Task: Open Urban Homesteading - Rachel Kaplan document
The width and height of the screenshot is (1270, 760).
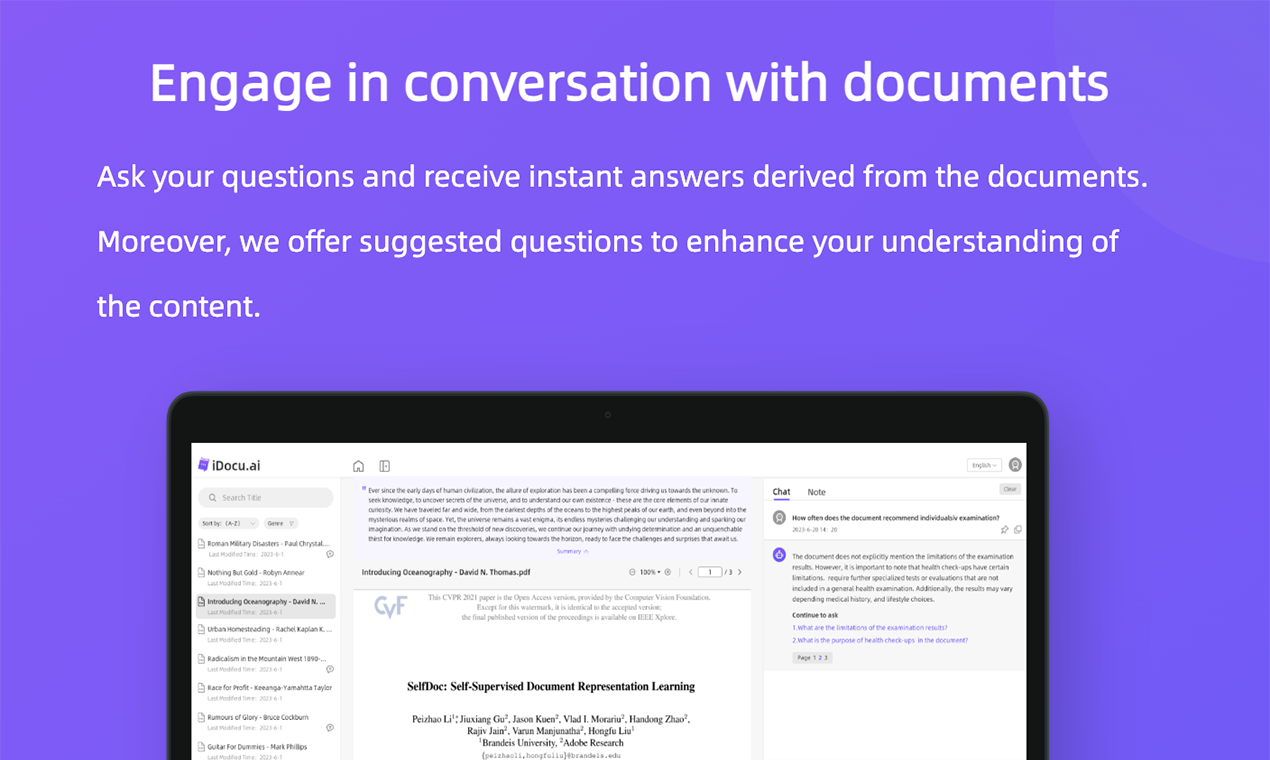Action: (x=266, y=634)
